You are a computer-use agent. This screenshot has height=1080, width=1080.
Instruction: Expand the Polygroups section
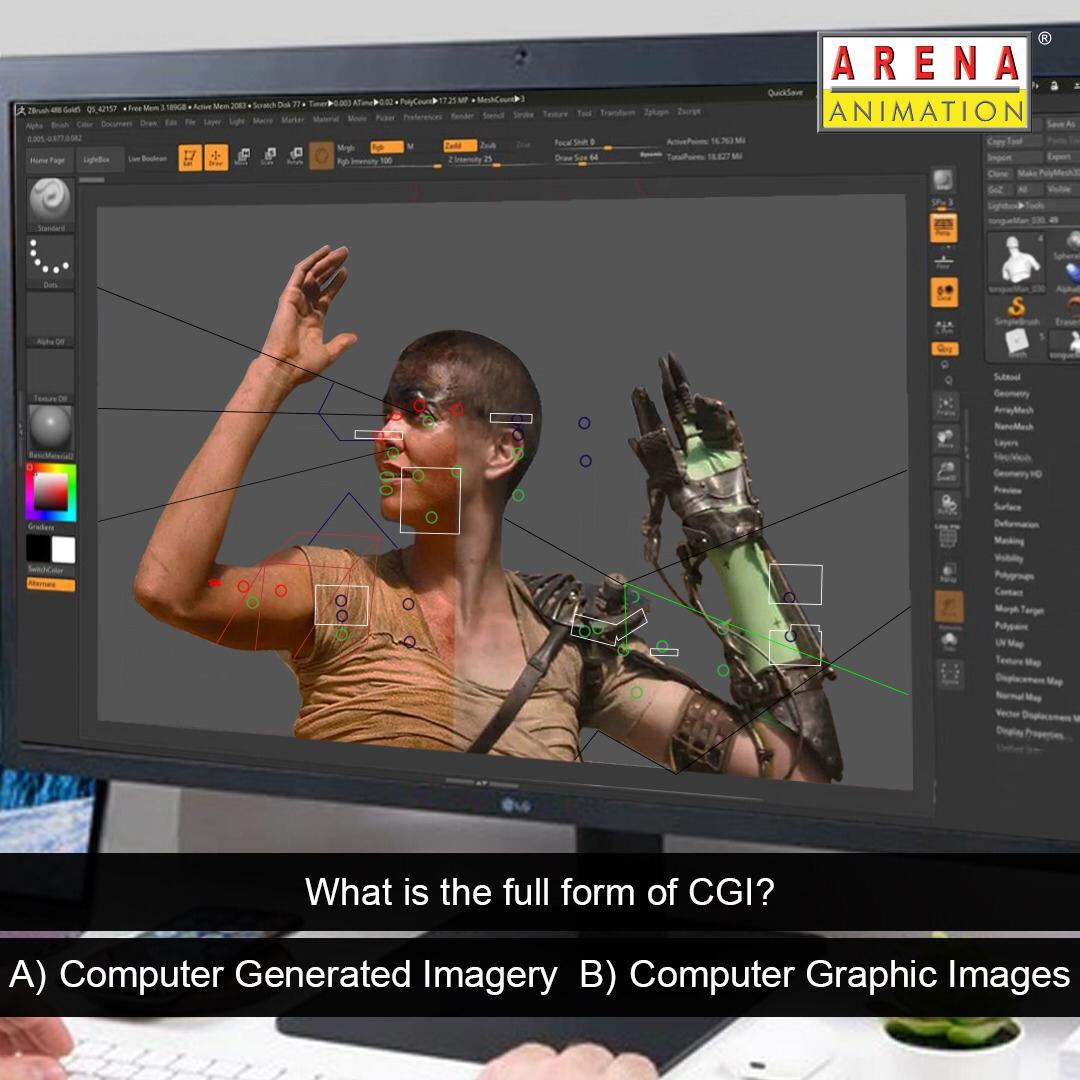pos(1015,574)
